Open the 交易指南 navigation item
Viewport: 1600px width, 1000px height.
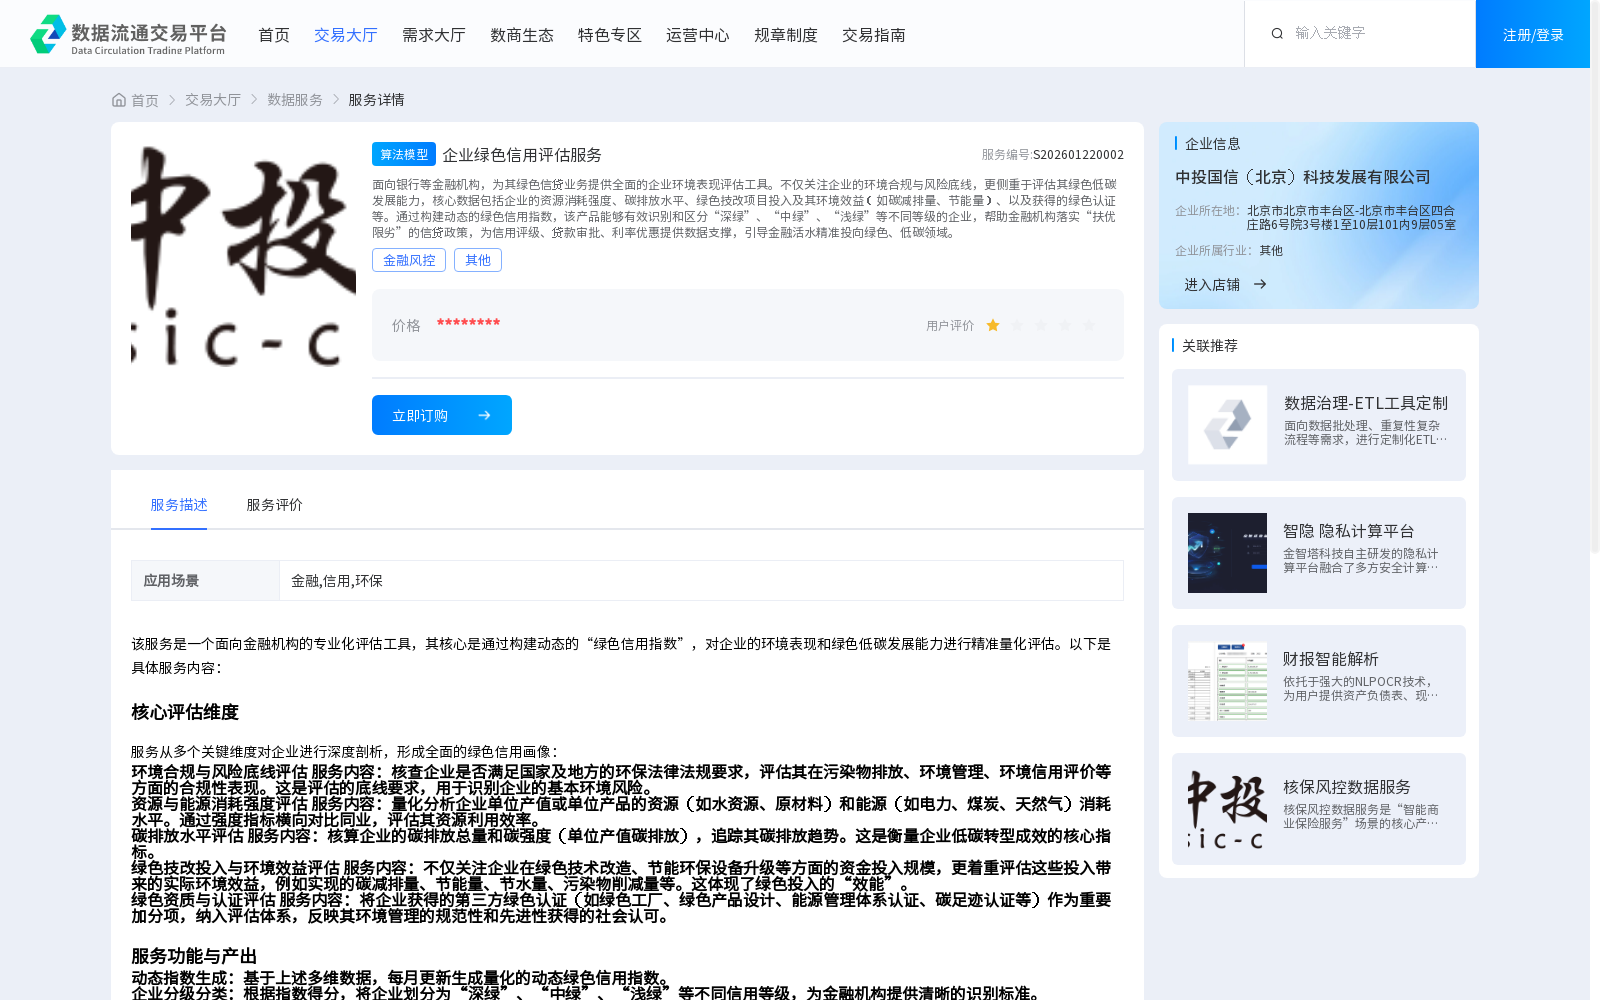(874, 35)
